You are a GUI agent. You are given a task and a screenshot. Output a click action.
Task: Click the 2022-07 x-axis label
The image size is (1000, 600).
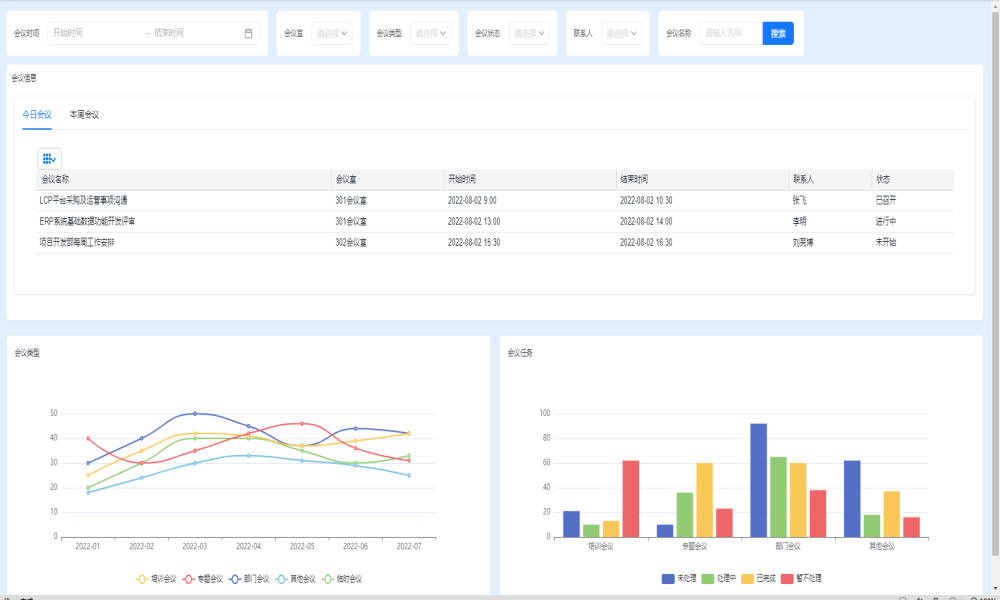tap(409, 546)
